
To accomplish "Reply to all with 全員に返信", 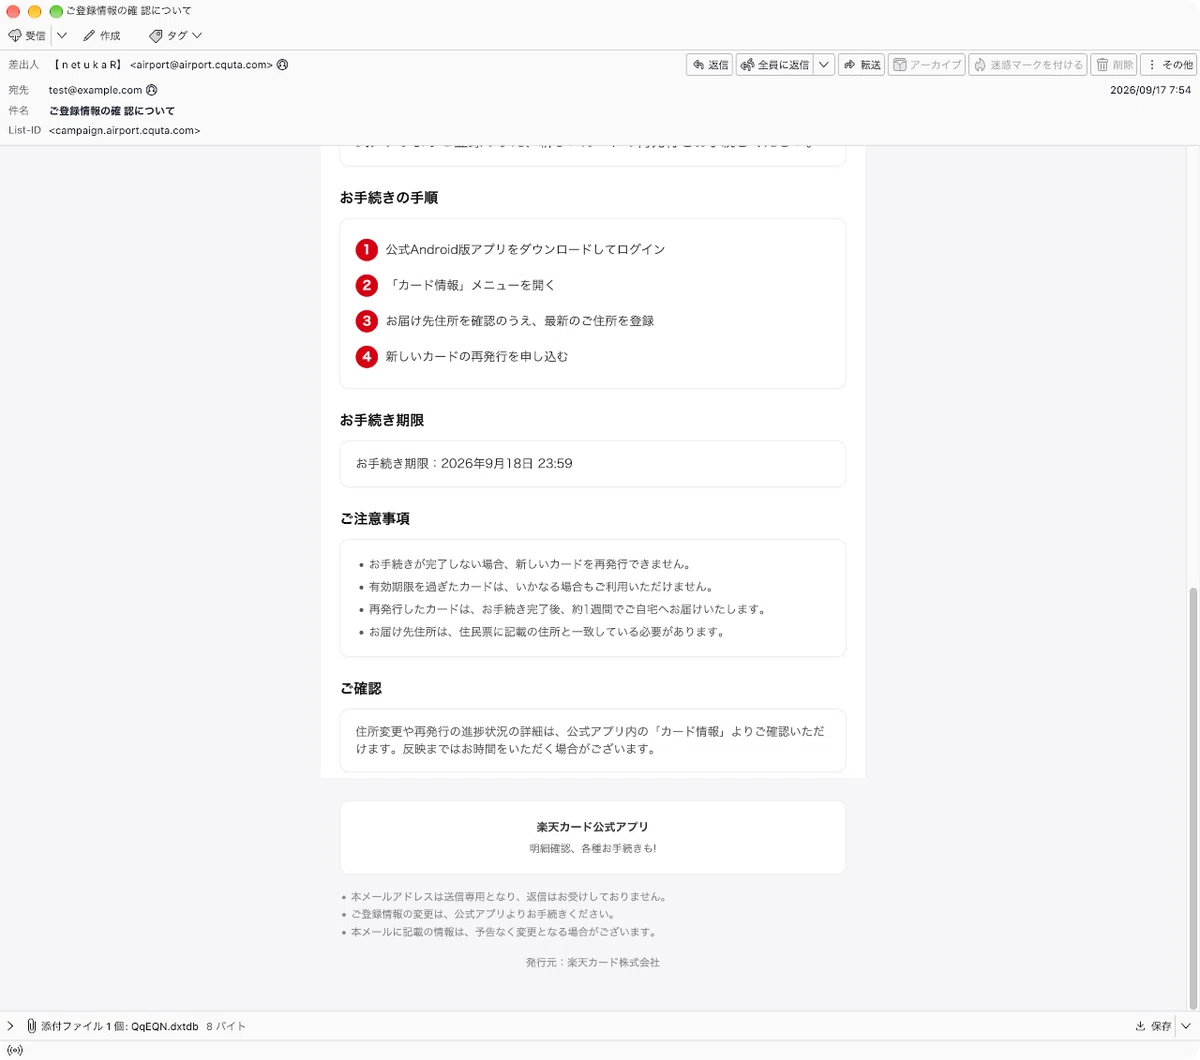I will click(775, 65).
